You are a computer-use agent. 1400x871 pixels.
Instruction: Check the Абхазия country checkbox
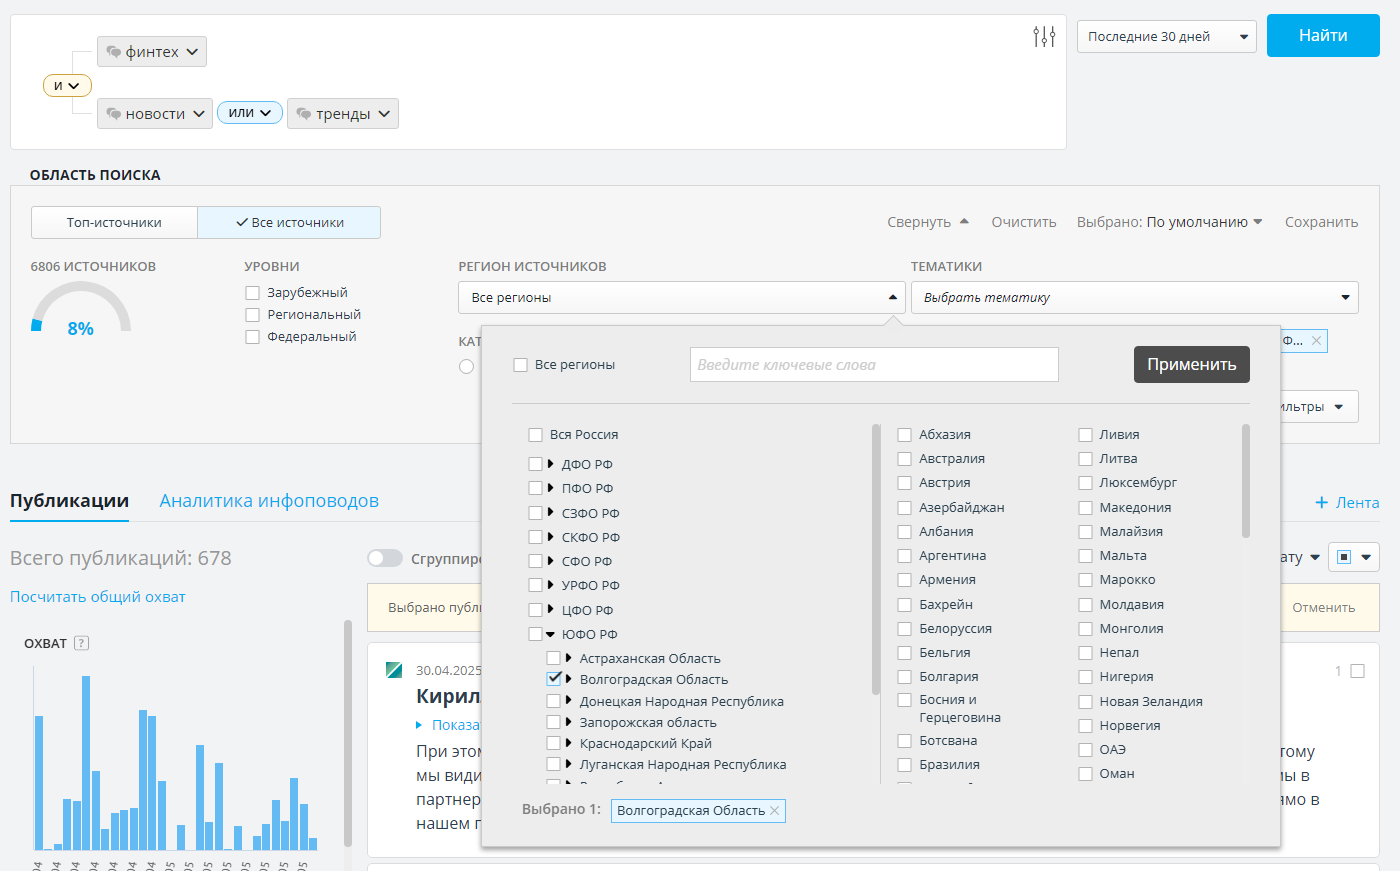pos(904,435)
